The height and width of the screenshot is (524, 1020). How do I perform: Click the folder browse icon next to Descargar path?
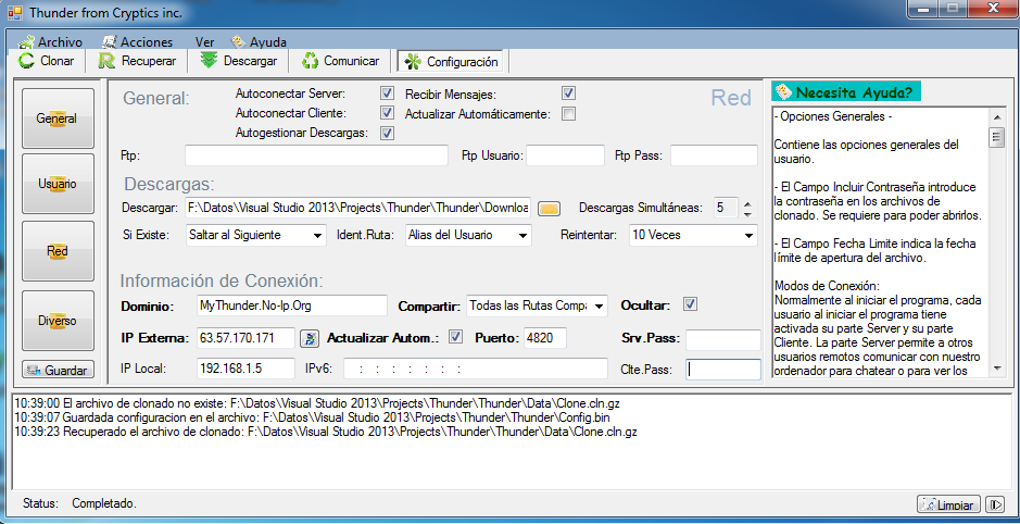(x=550, y=209)
